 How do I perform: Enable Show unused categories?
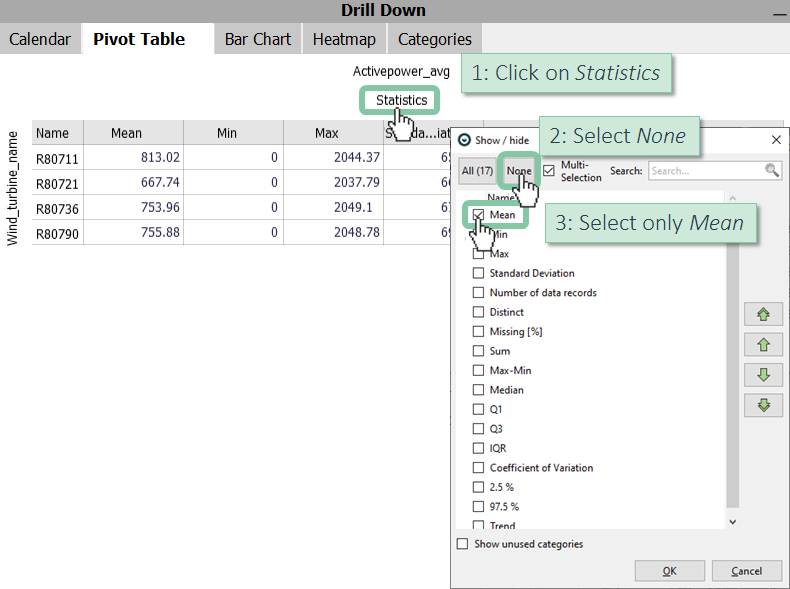click(x=462, y=544)
